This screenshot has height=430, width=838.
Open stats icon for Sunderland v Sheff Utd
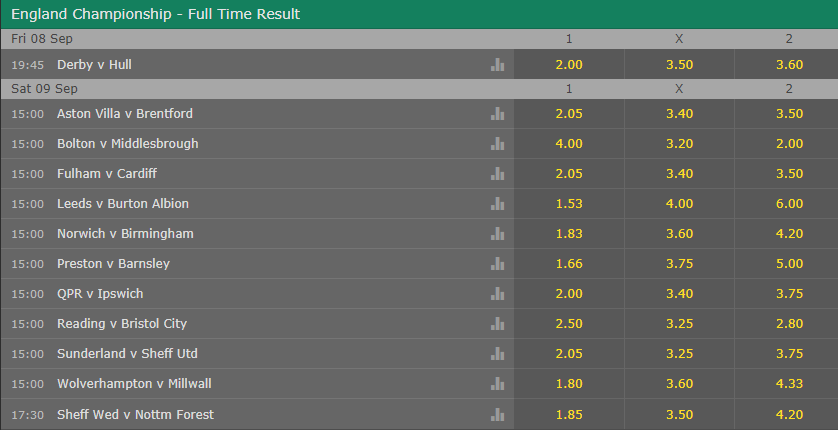pos(497,354)
